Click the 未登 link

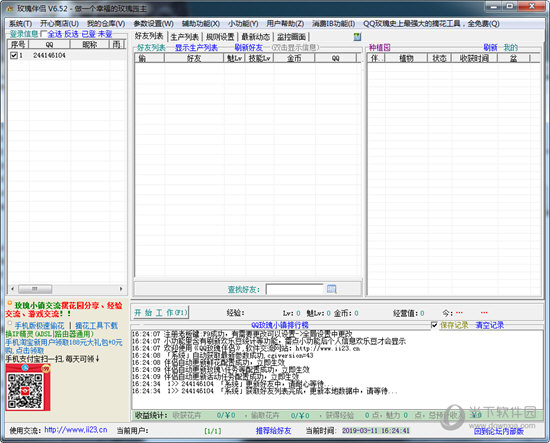point(105,34)
